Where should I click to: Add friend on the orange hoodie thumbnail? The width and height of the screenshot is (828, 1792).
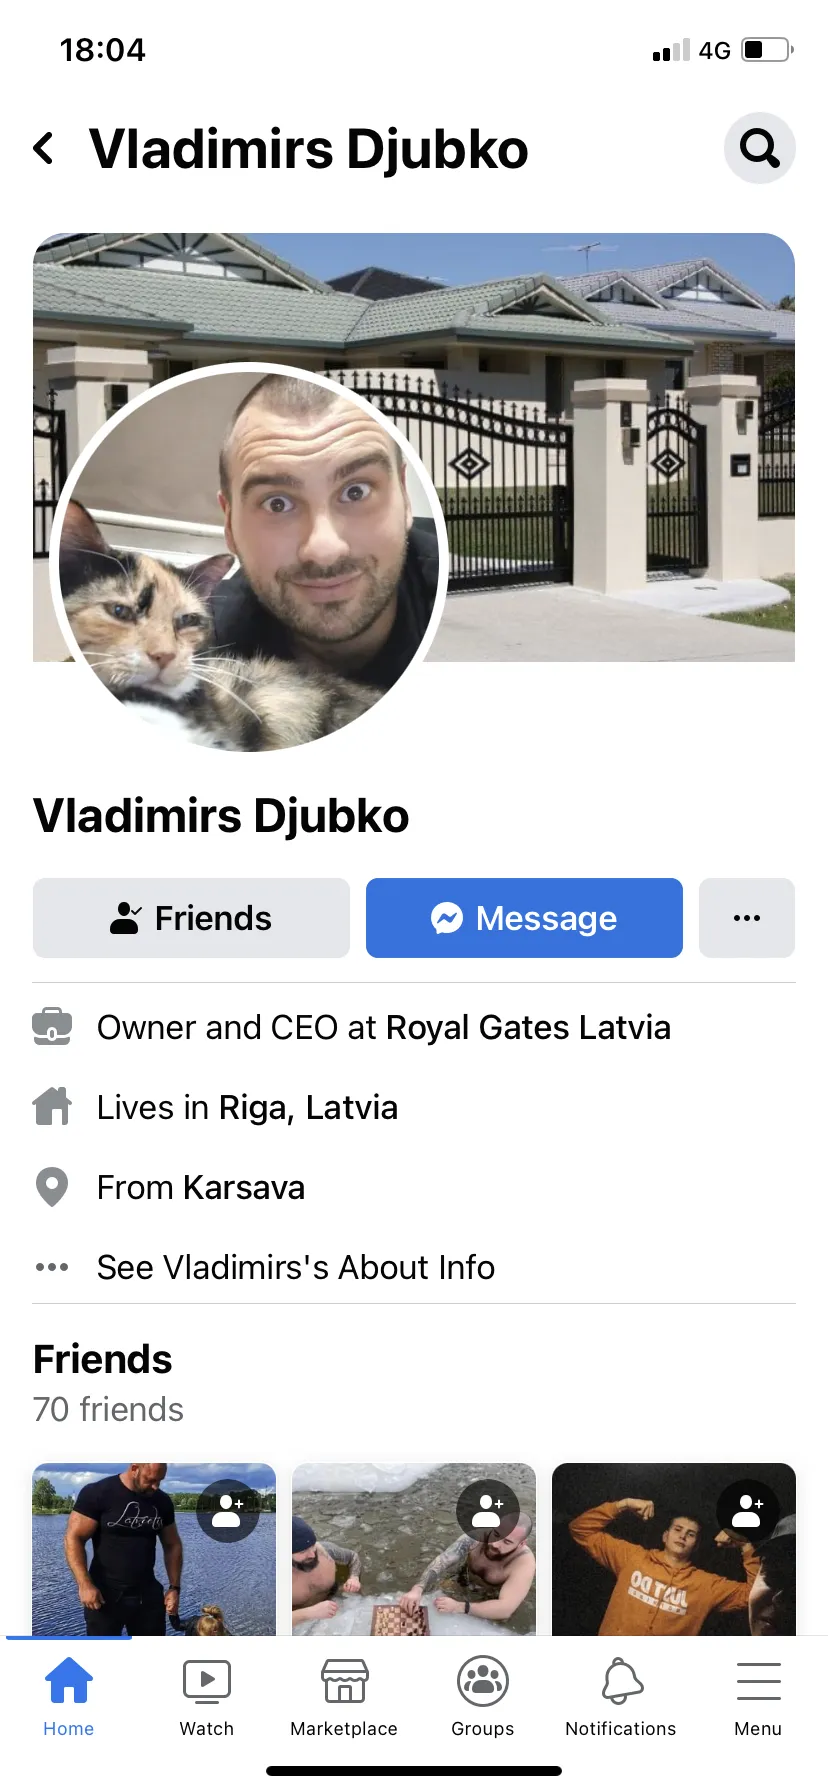coord(748,1511)
